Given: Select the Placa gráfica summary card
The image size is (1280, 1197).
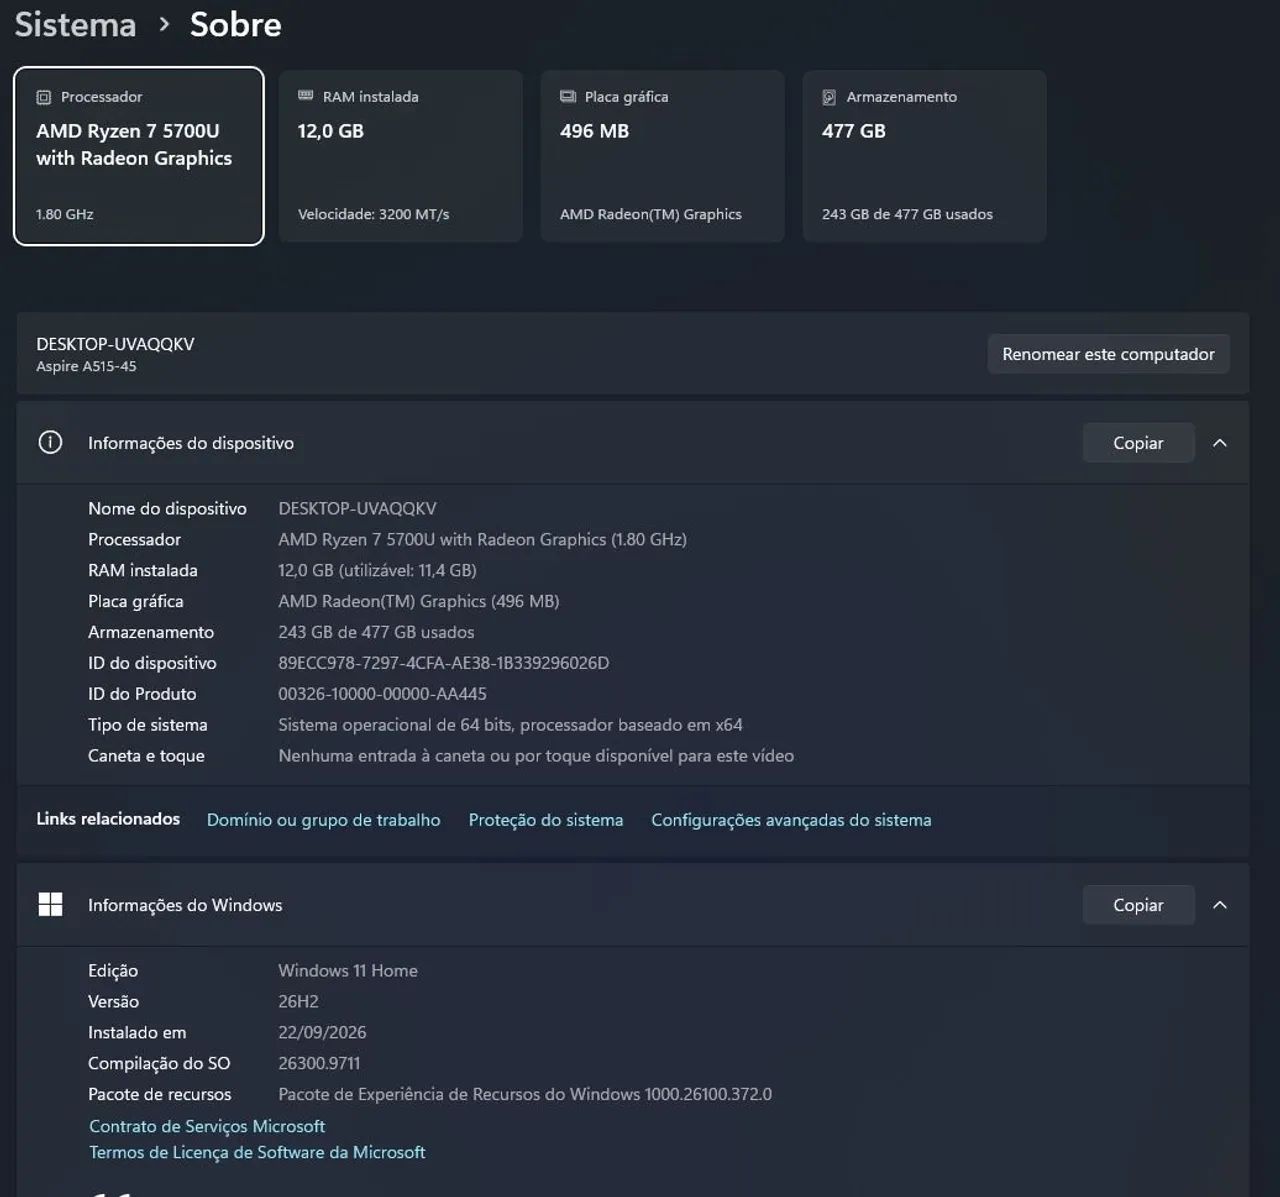Looking at the screenshot, I should [663, 156].
